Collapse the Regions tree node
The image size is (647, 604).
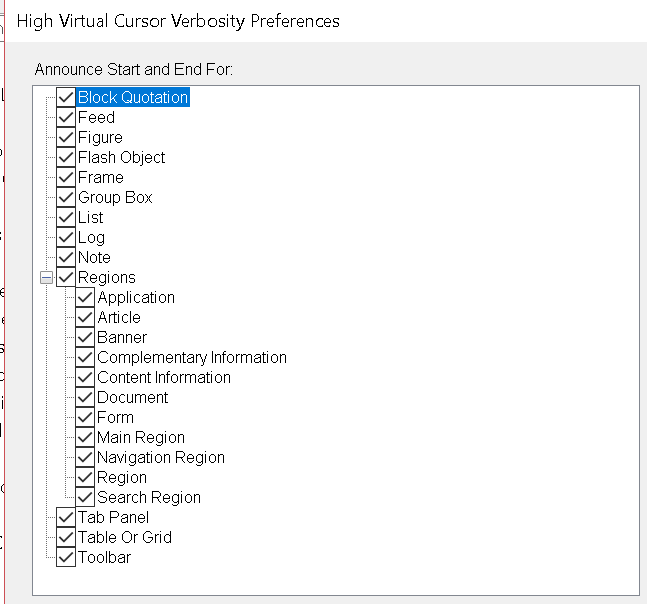47,278
